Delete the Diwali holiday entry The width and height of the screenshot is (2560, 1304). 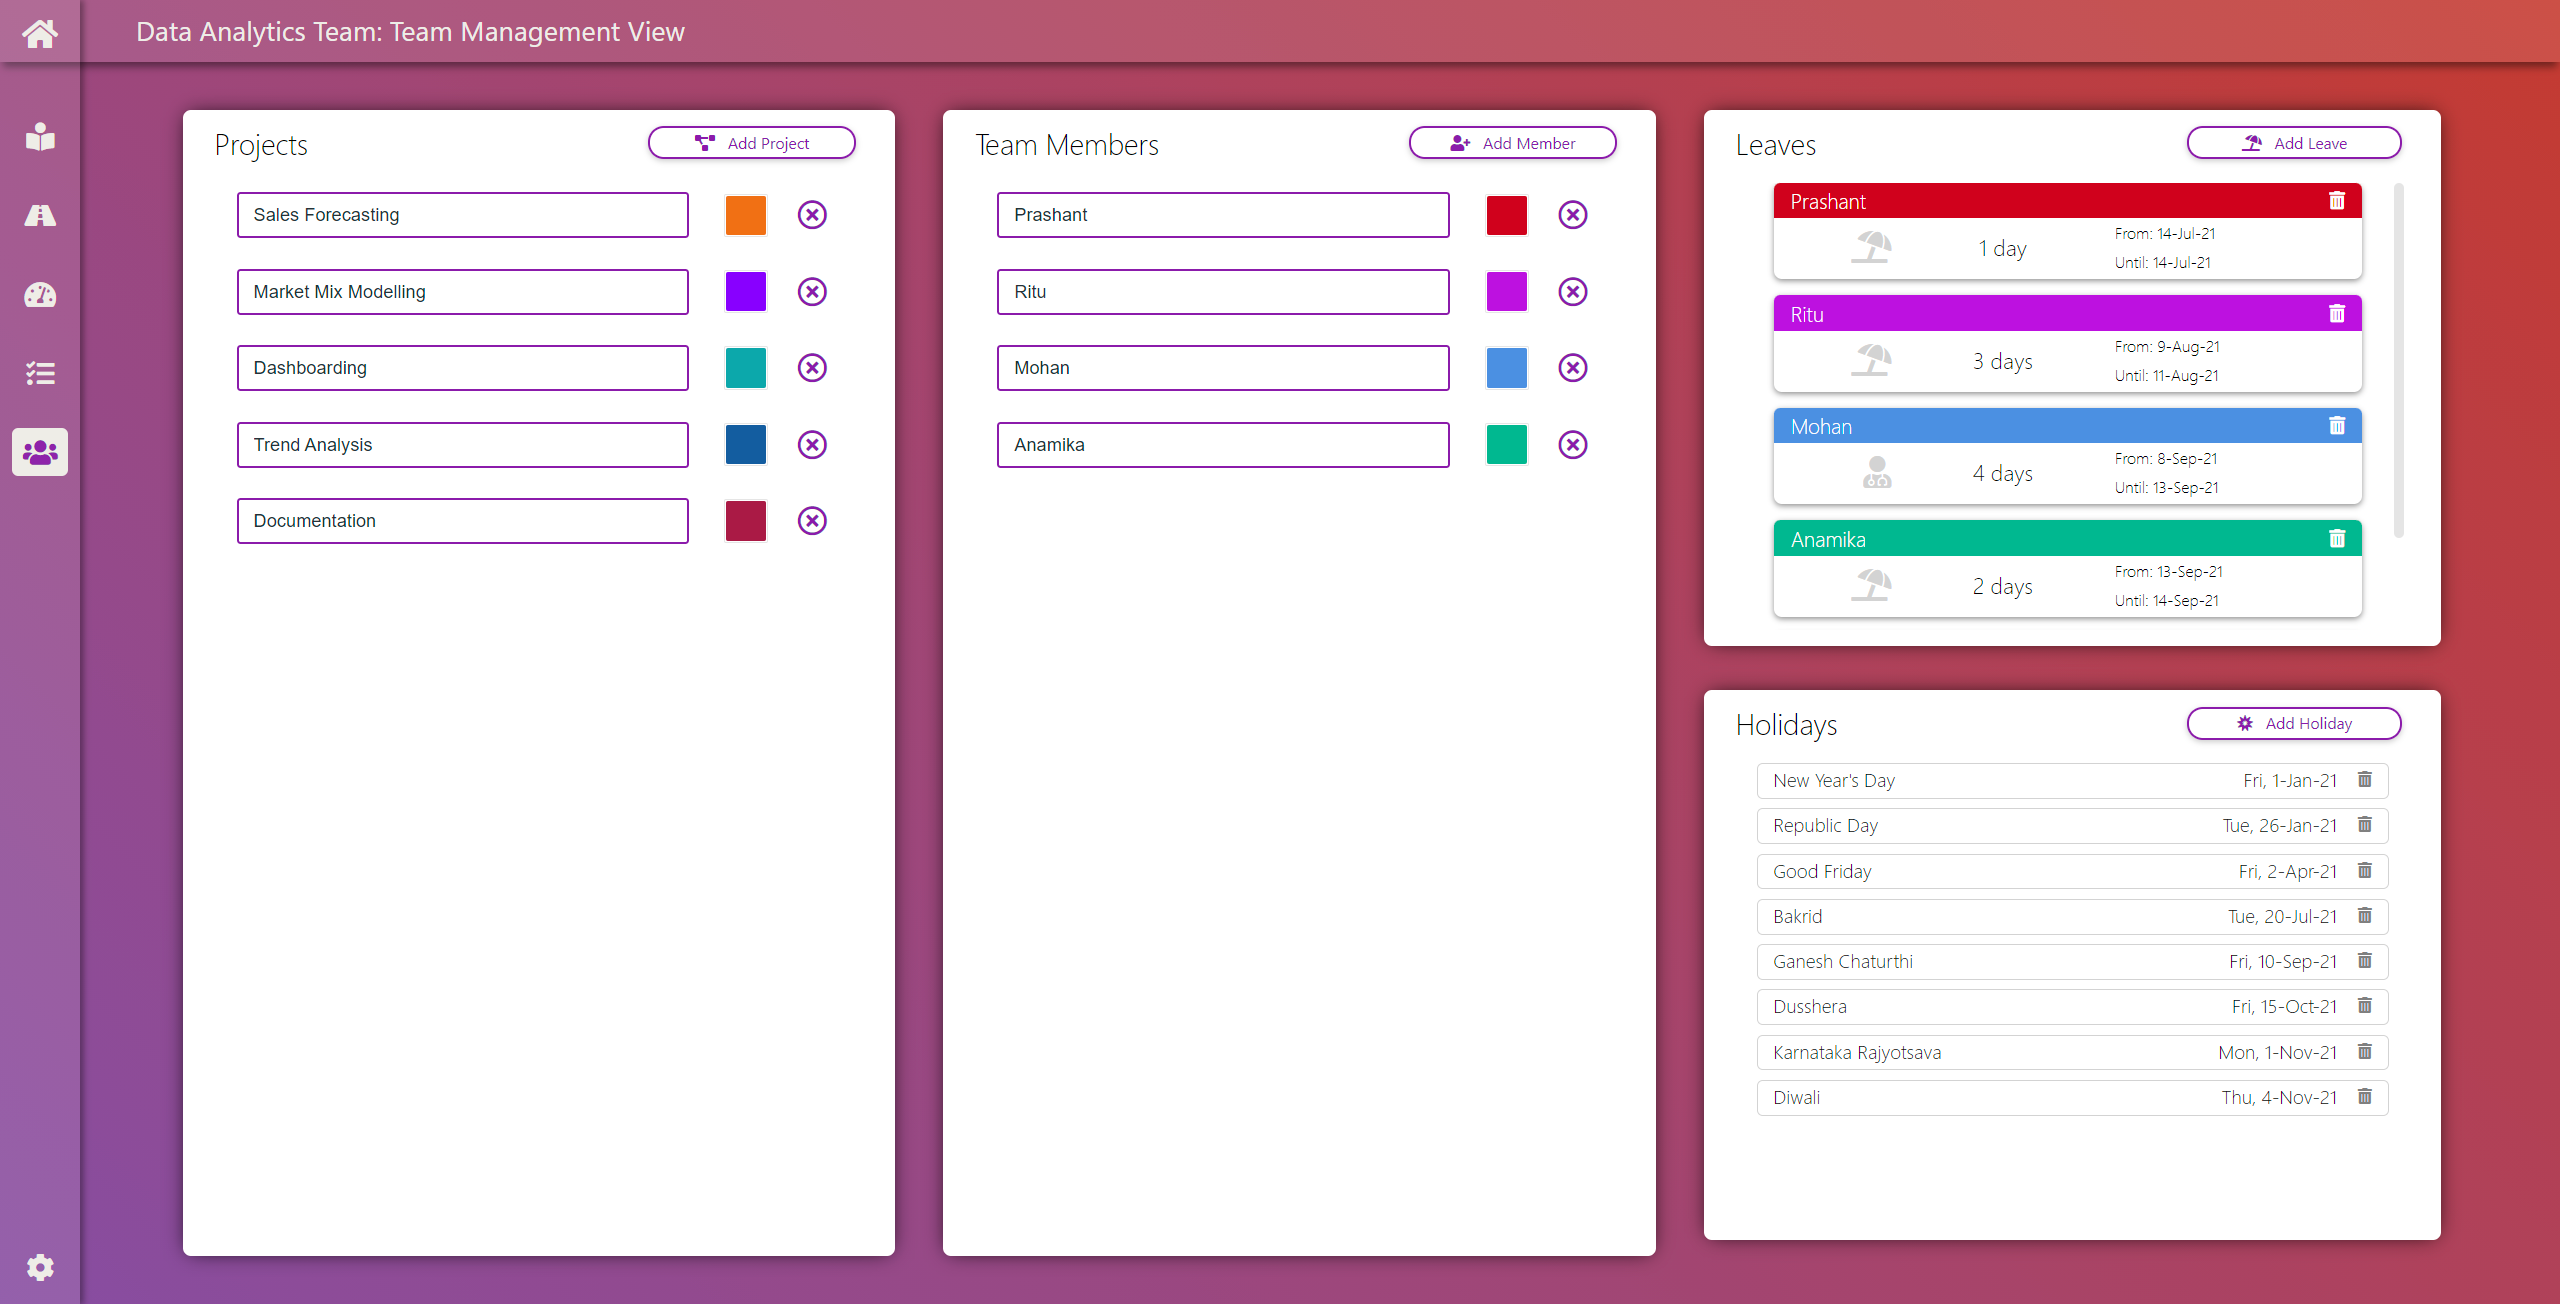click(x=2364, y=1096)
